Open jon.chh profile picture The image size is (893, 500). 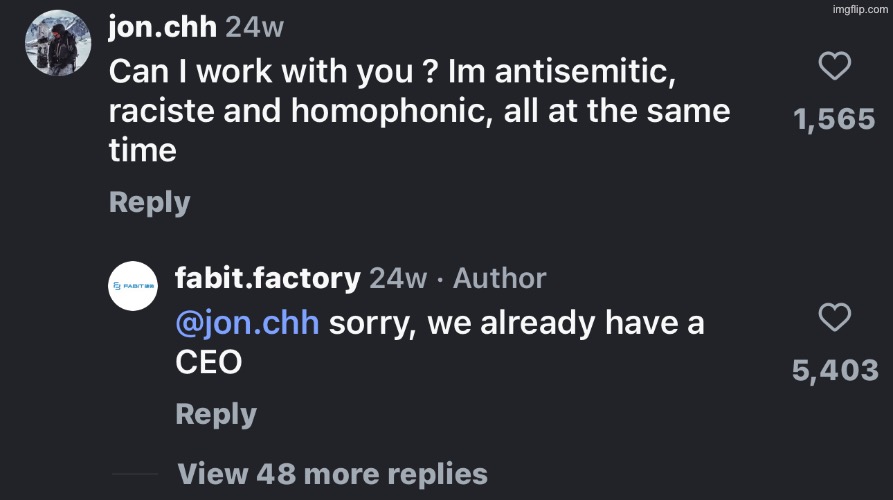point(57,43)
